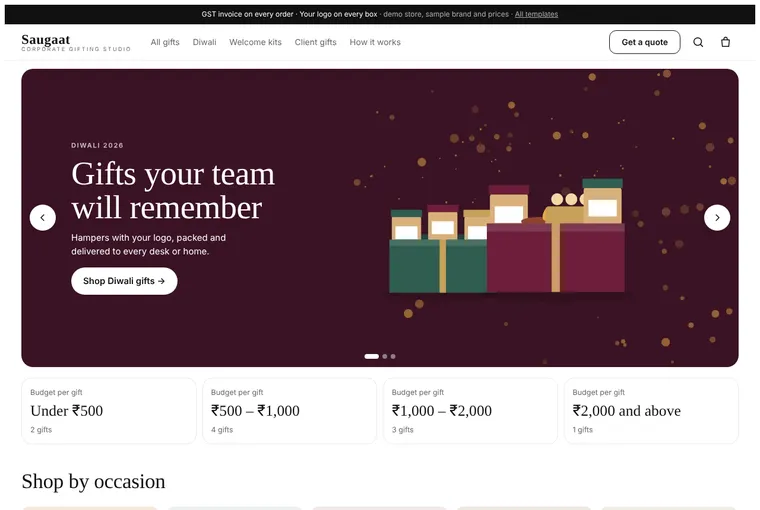Open the How it works menu item
The width and height of the screenshot is (760, 510).
point(375,42)
